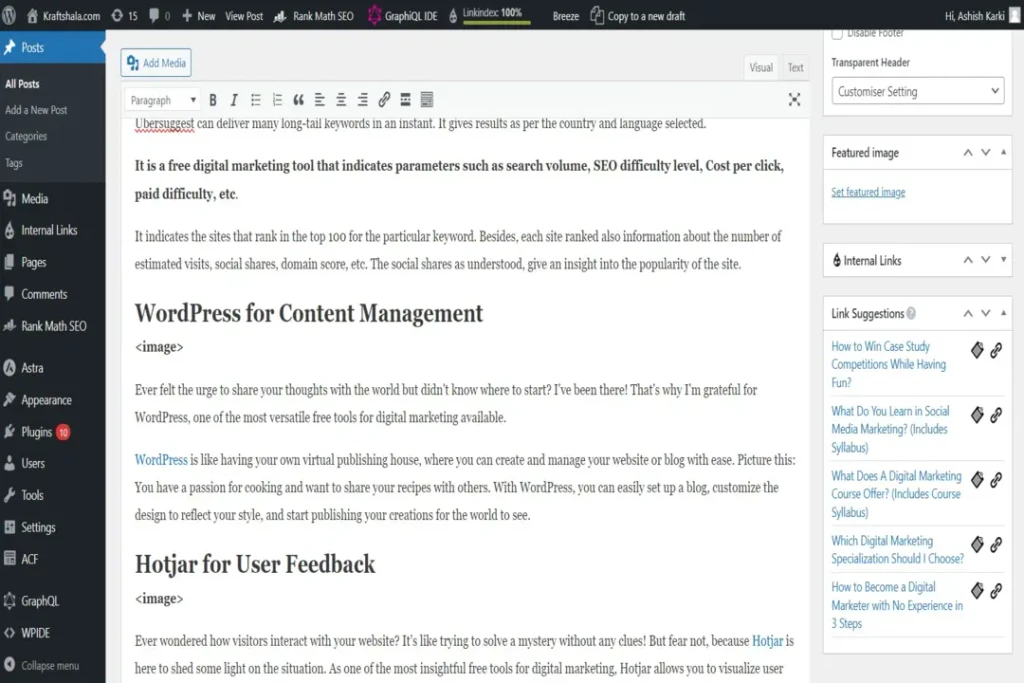Click Set featured image link
Screen dimensions: 1024x683
coord(868,192)
